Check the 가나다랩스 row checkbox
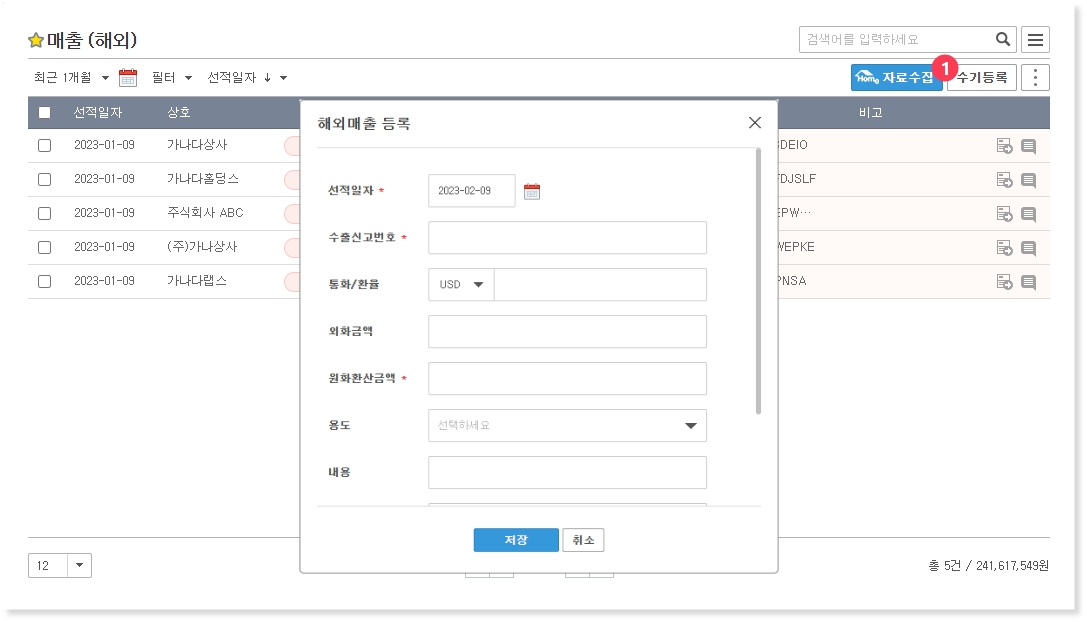 point(44,282)
